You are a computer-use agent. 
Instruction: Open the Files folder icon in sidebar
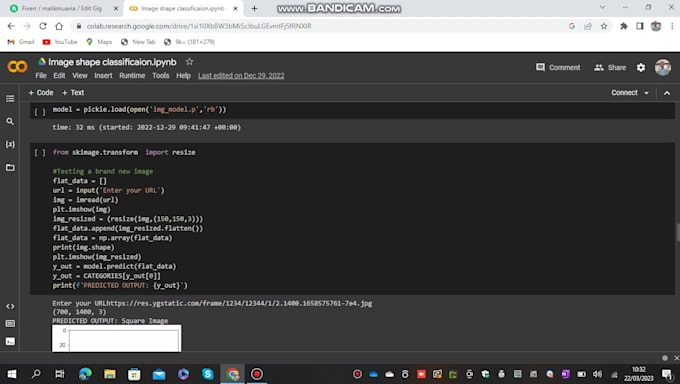(x=10, y=167)
